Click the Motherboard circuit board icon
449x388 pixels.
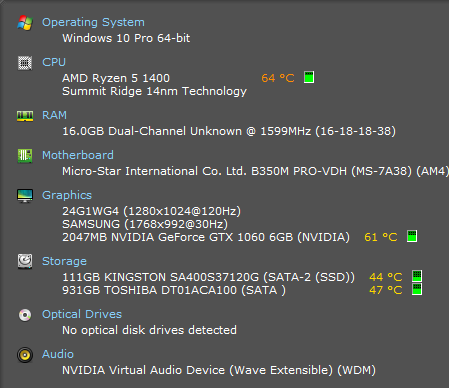pyautogui.click(x=25, y=156)
